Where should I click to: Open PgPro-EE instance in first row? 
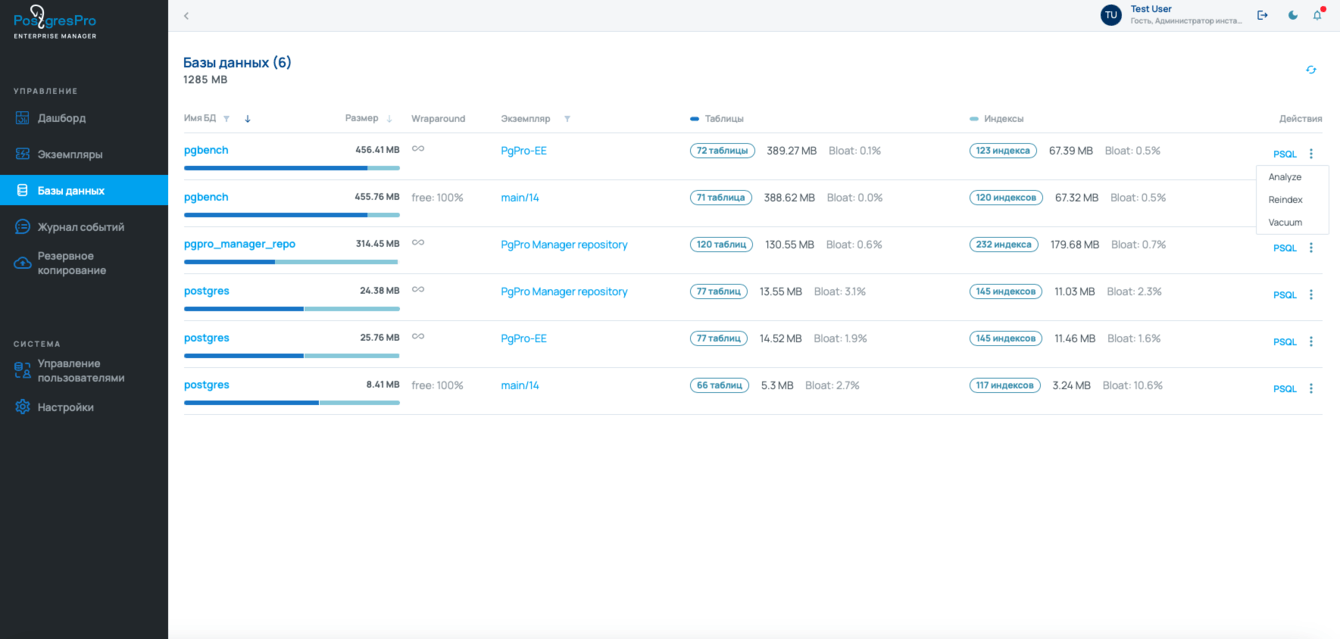point(524,151)
